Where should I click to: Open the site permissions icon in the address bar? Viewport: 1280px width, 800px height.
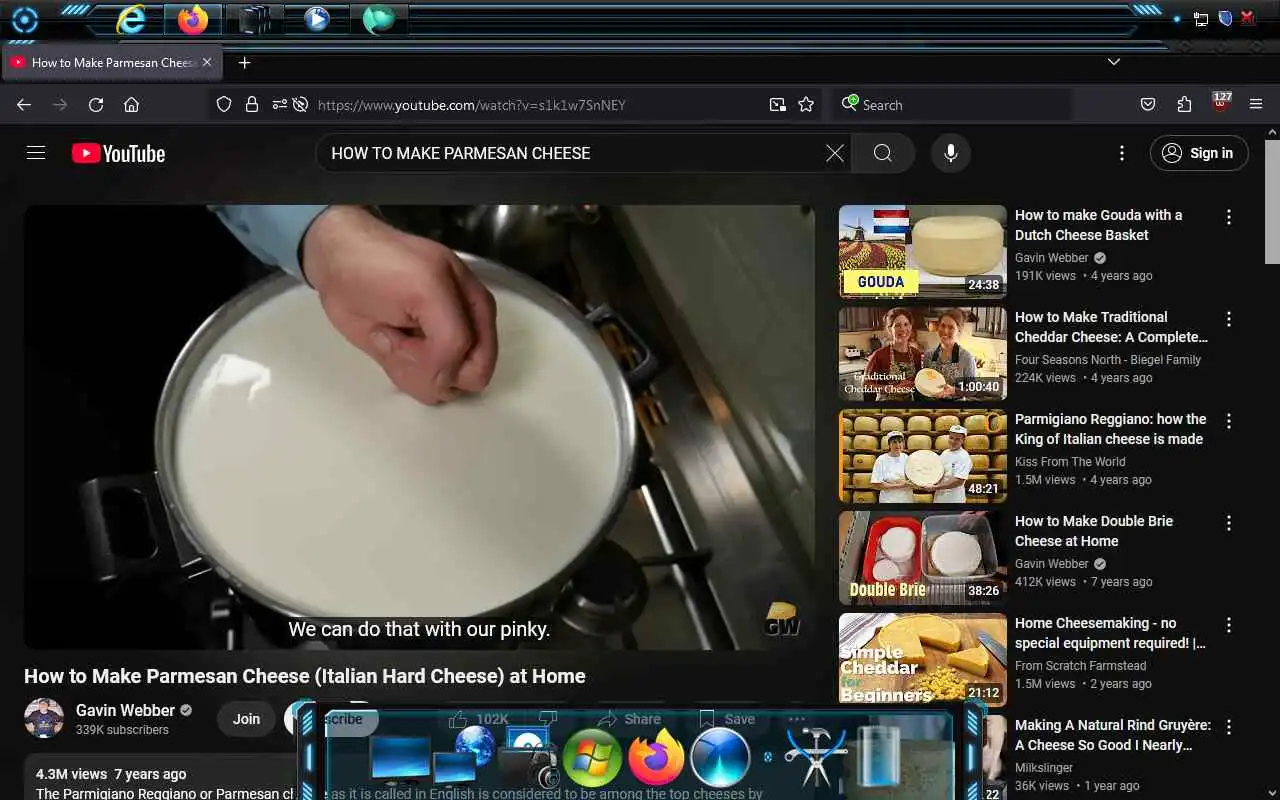tap(278, 105)
